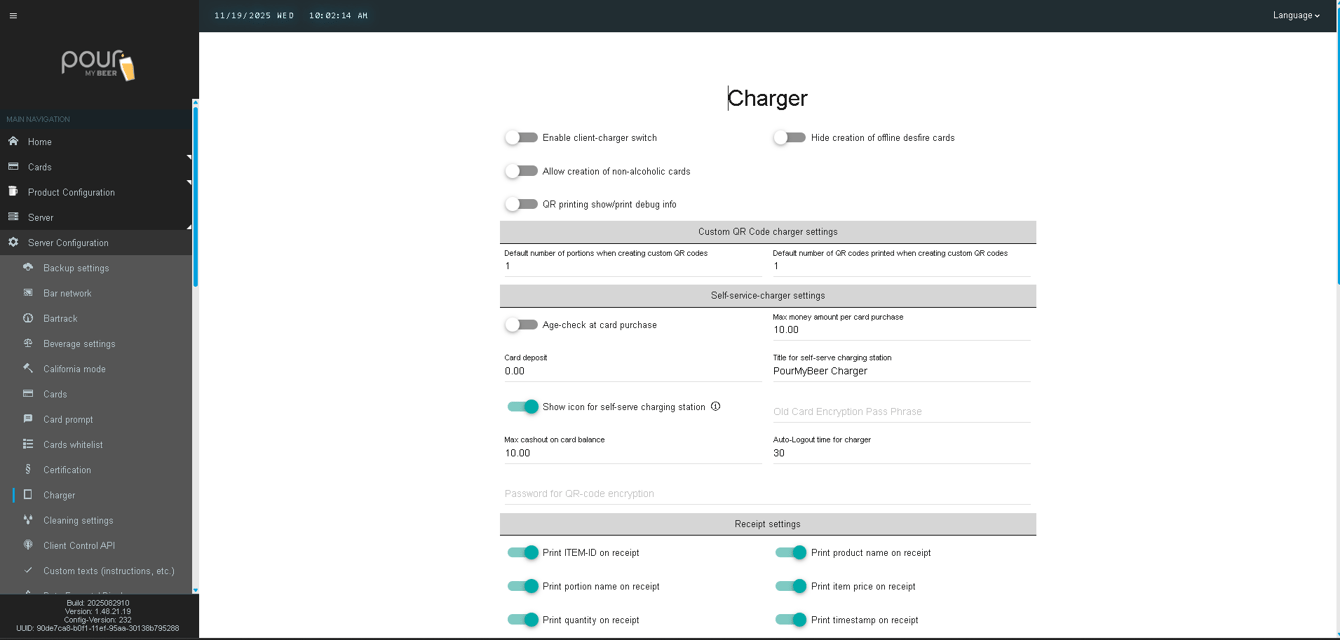Open California mode via its wrench icon
Screen dimensions: 1340x640
28,368
